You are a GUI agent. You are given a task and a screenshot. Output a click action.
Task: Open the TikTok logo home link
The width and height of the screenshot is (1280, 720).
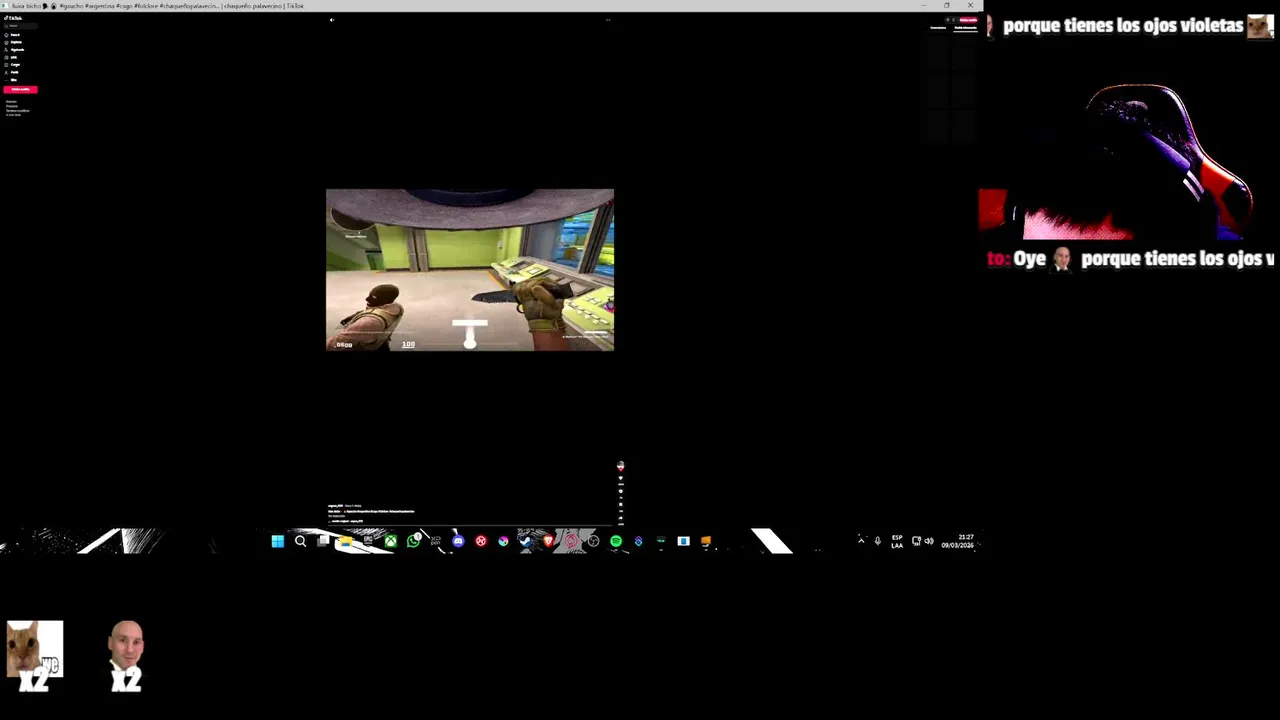click(x=13, y=18)
